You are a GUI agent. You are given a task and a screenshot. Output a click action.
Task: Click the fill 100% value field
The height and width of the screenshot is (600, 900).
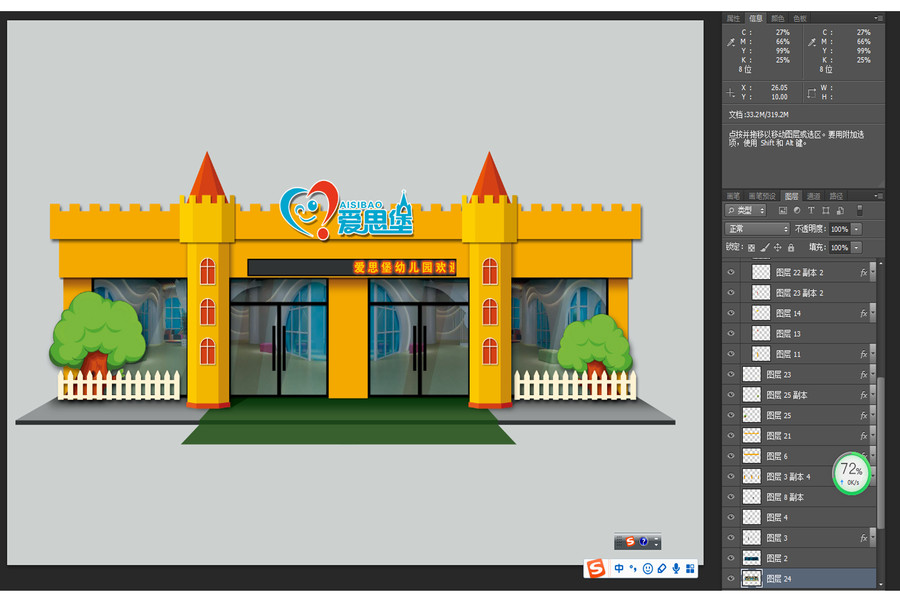tap(840, 247)
